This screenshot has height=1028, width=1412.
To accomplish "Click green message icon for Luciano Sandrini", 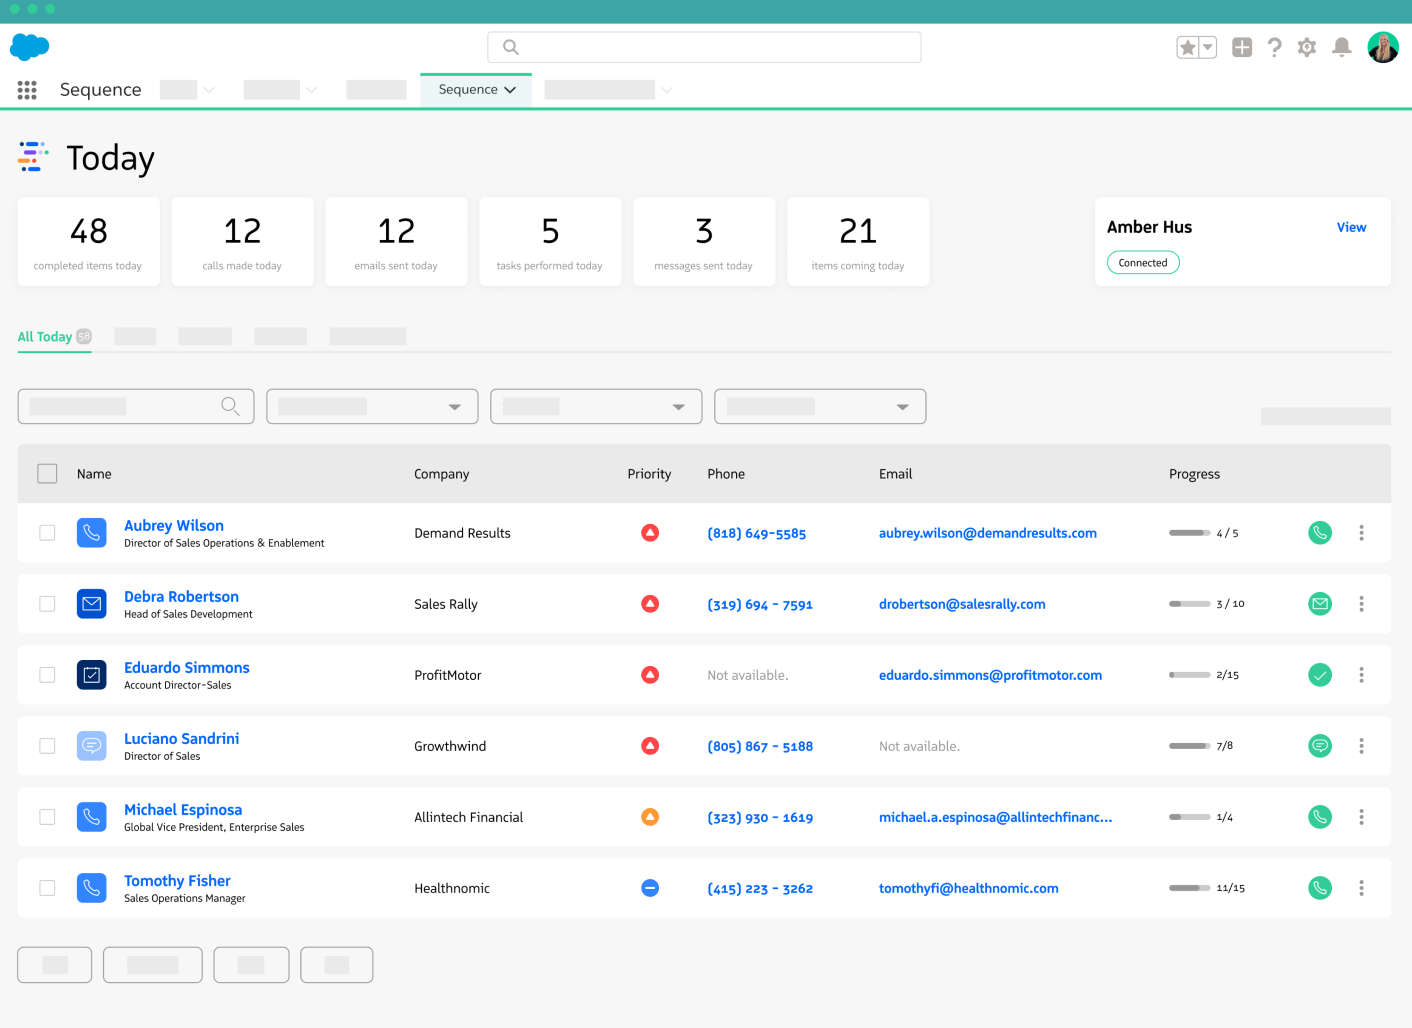I will [x=1319, y=746].
